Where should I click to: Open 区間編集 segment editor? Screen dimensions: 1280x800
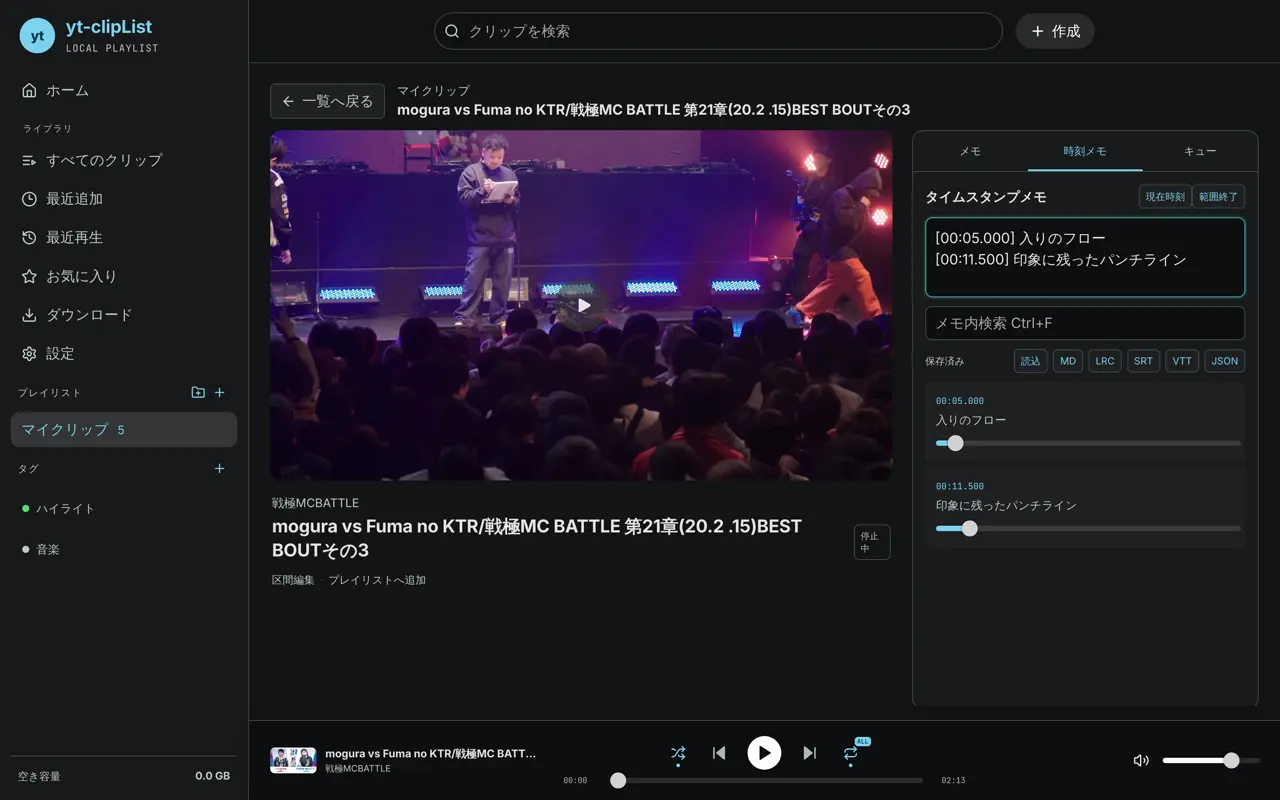coord(293,580)
